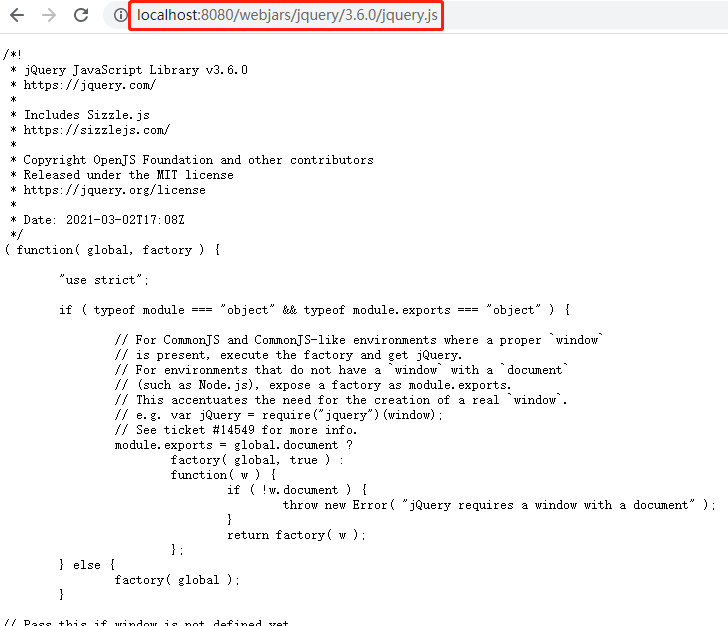
Task: Click the line 'factory( global, true ) :'
Action: 257,460
